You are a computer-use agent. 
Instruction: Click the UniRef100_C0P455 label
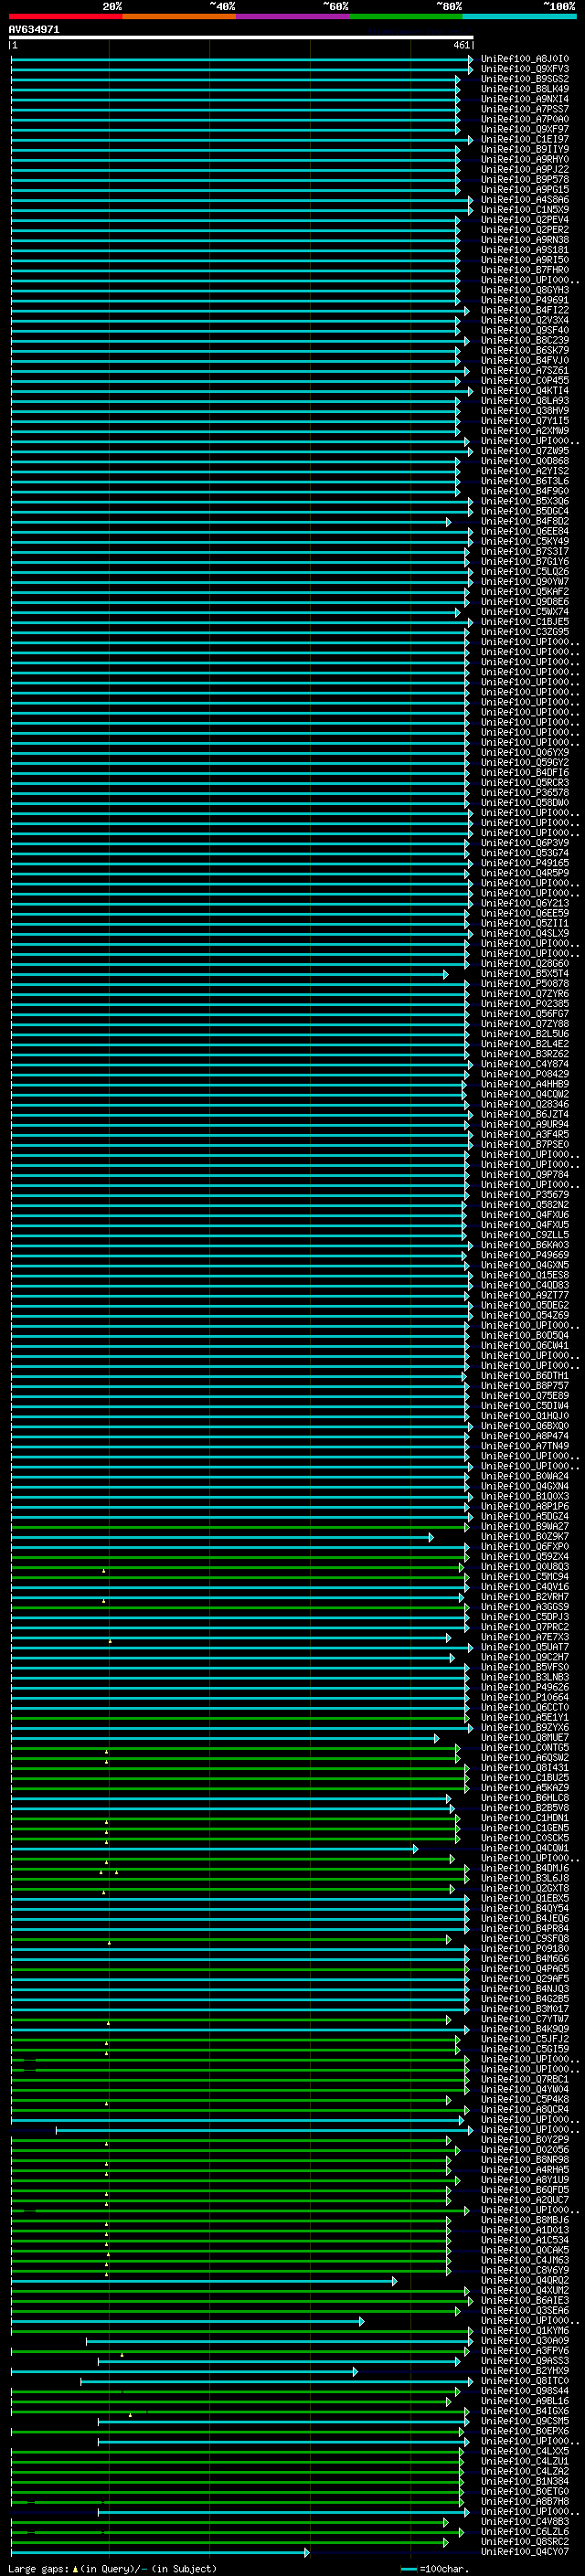tap(524, 381)
